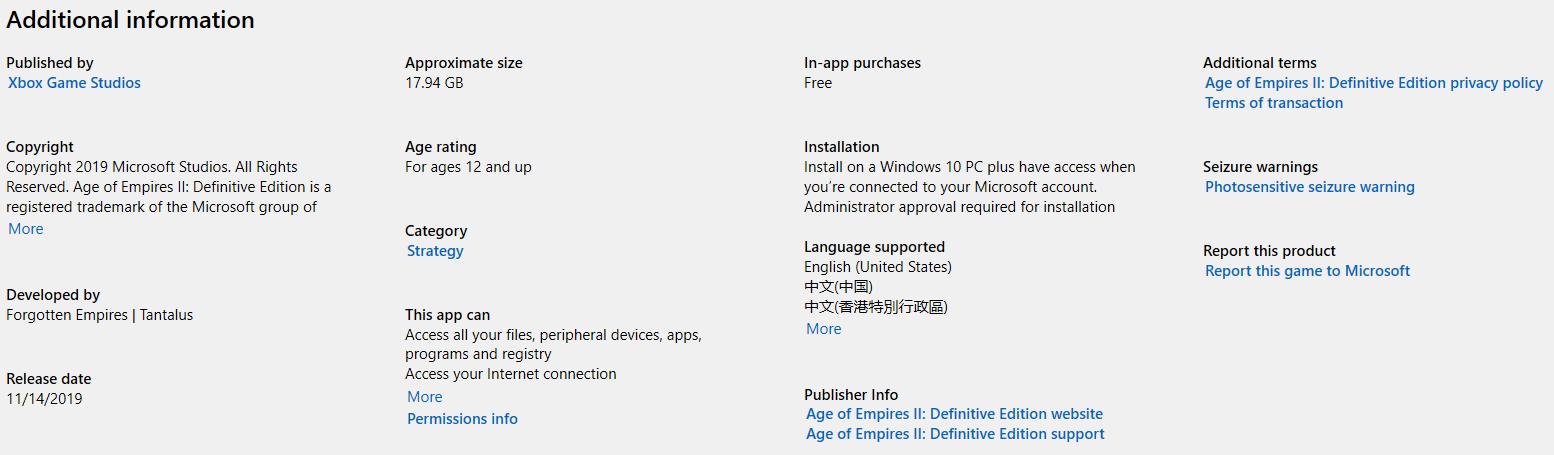1554x455 pixels.
Task: Click the 17.94 GB approximate size value
Action: (x=434, y=83)
